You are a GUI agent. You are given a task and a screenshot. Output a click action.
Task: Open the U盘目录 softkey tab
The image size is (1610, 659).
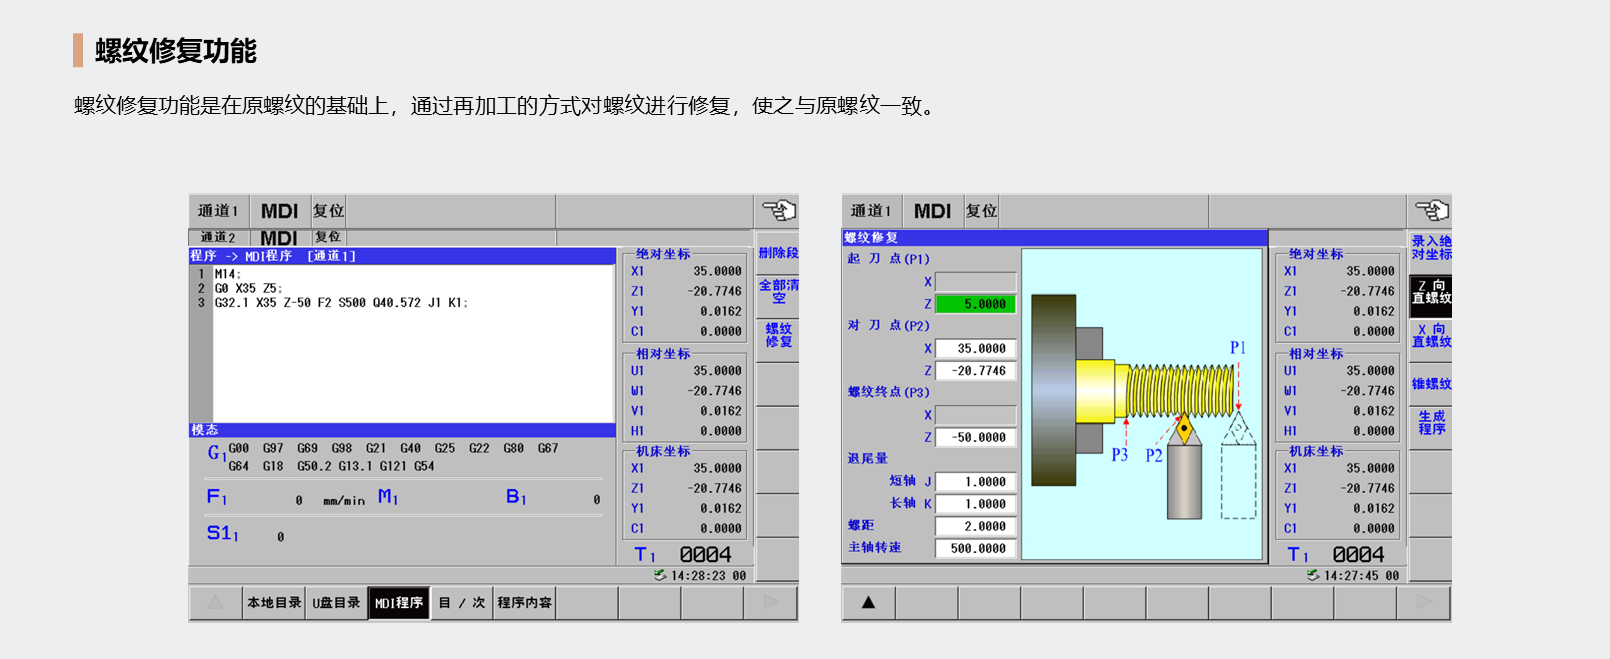click(336, 603)
